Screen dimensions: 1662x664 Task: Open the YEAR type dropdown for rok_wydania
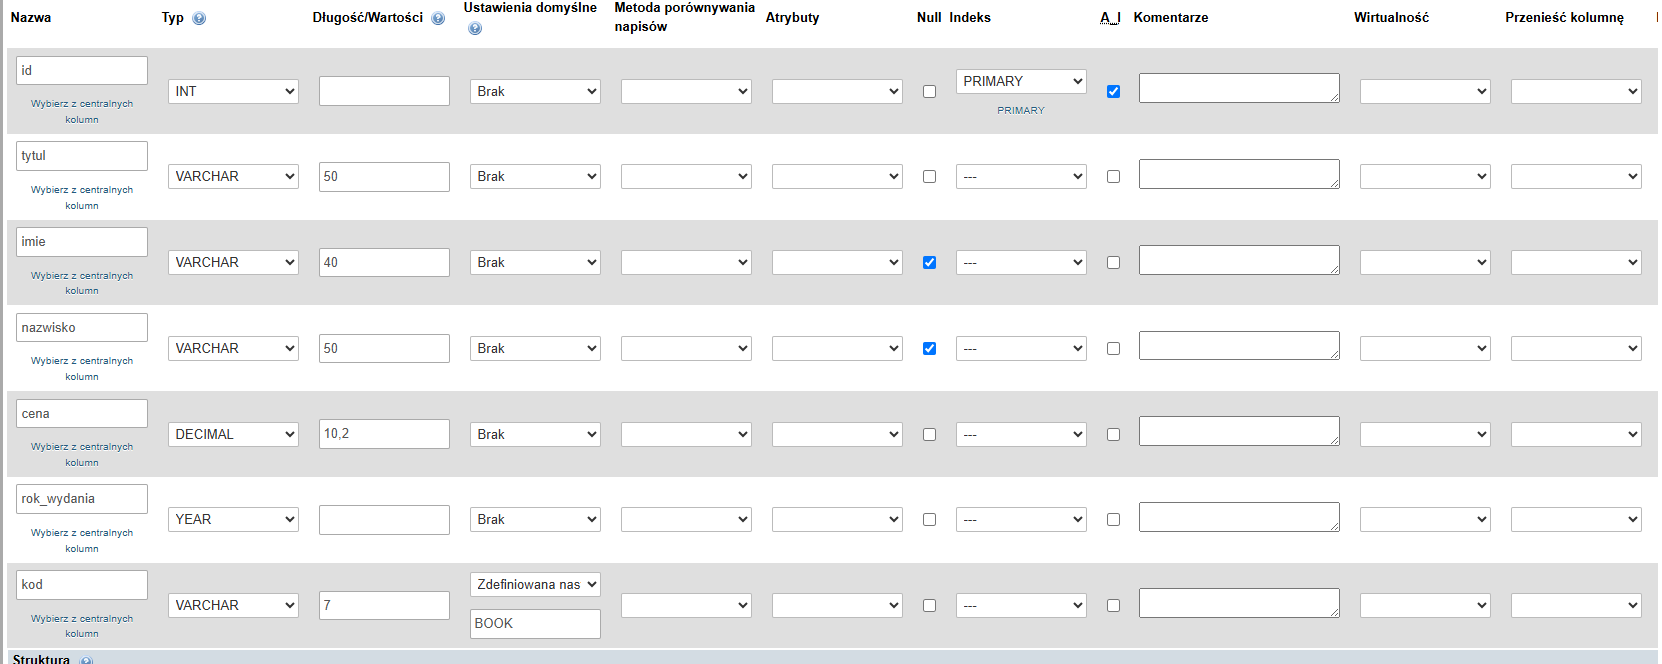[233, 519]
